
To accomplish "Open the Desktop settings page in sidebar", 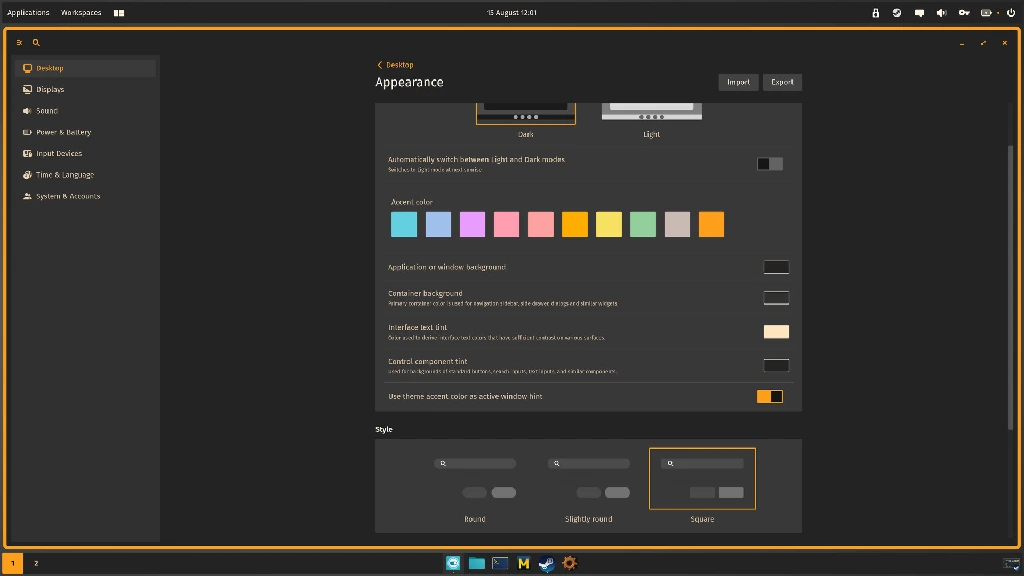I will tap(86, 68).
